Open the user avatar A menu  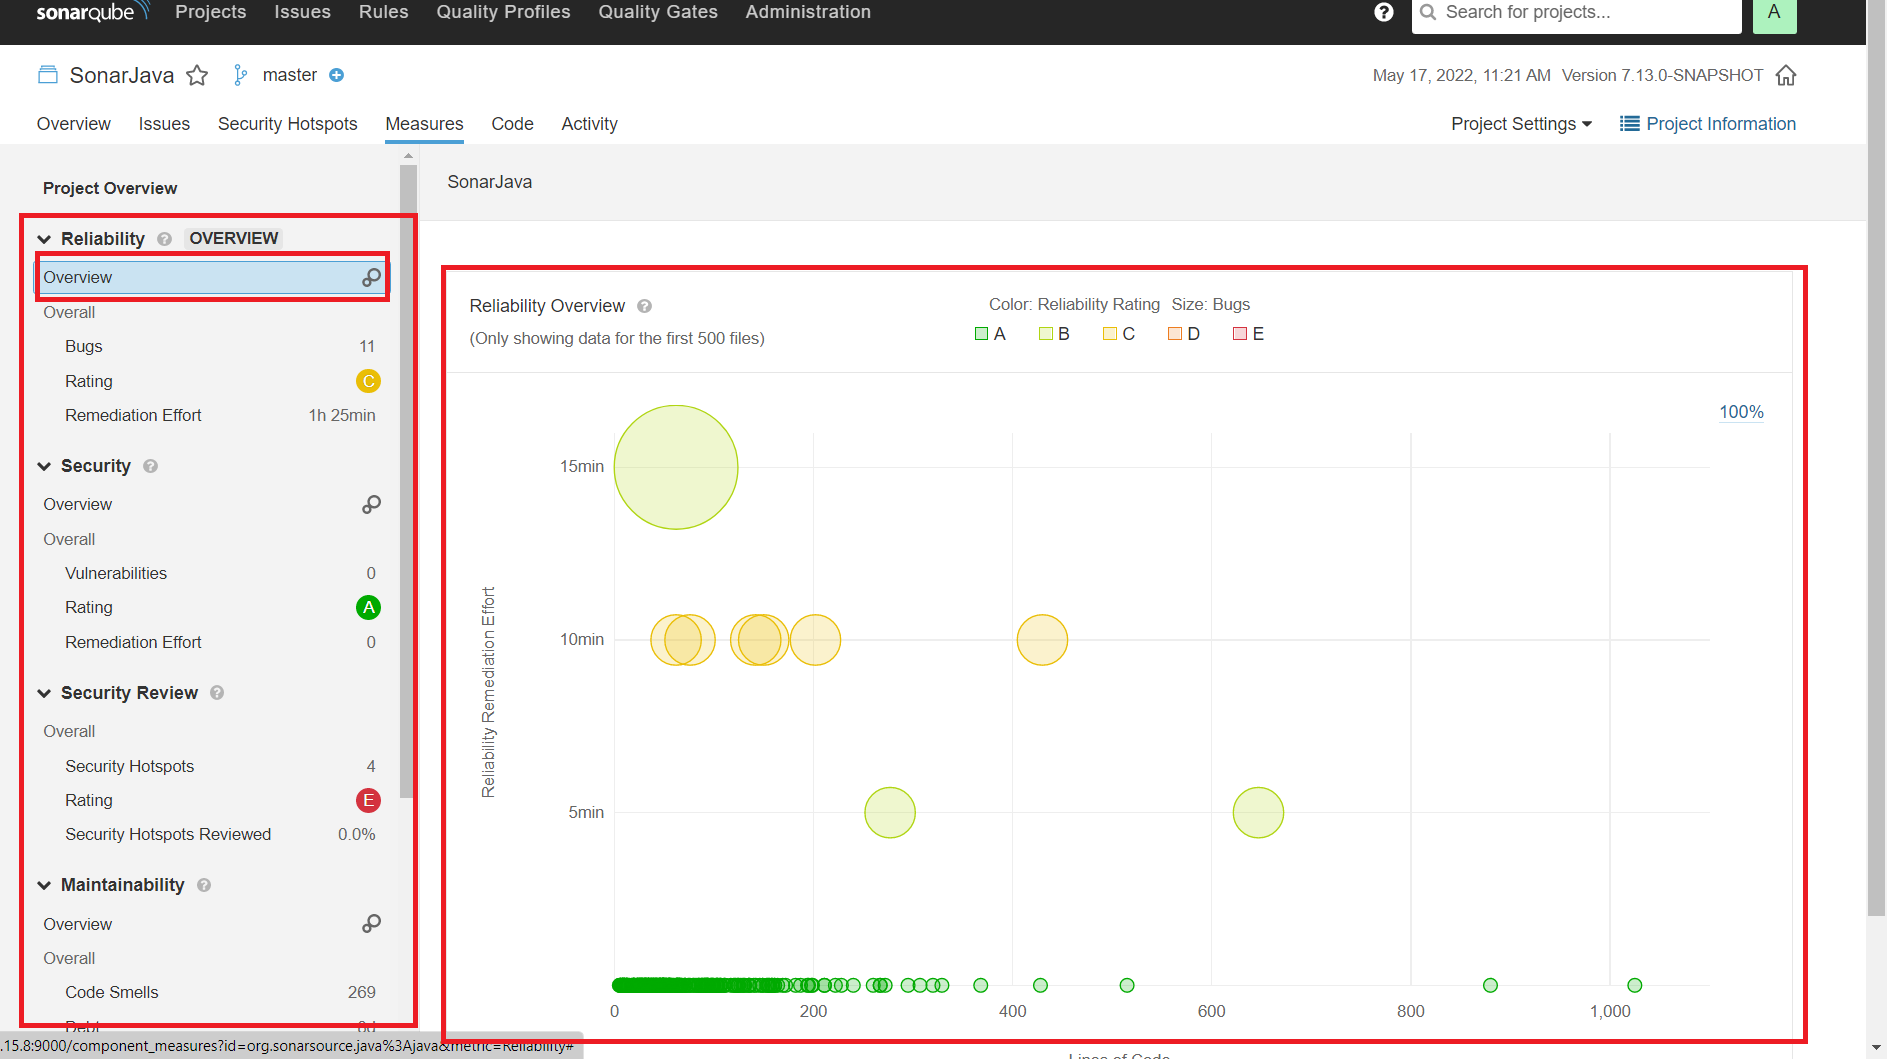tap(1774, 14)
